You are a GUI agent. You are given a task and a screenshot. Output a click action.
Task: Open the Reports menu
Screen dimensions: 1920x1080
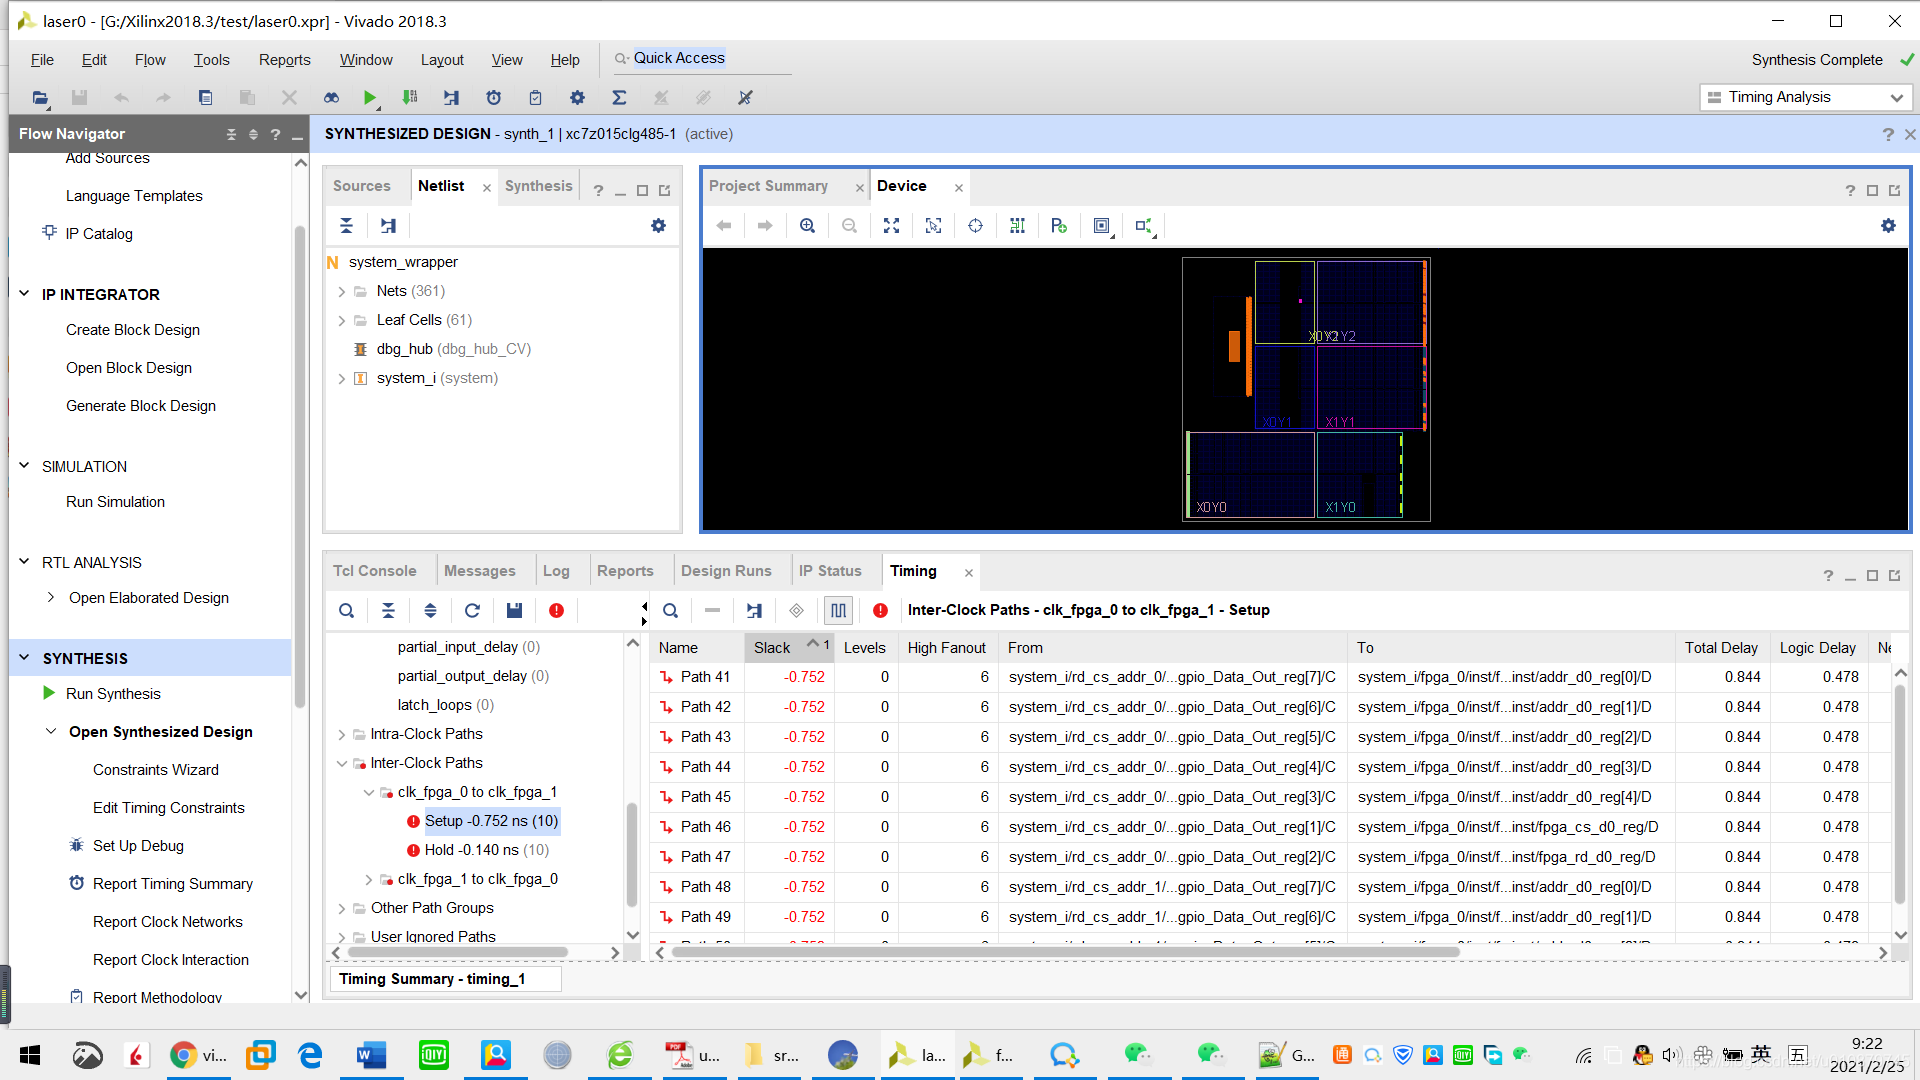[x=284, y=60]
